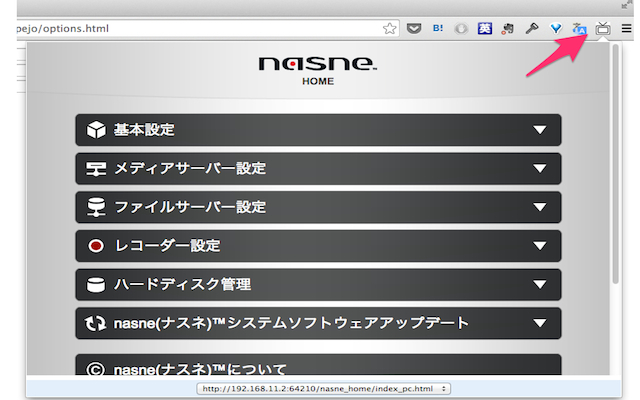Open the メディアサーバー設定 menu label
This screenshot has height=400, width=640.
point(190,169)
